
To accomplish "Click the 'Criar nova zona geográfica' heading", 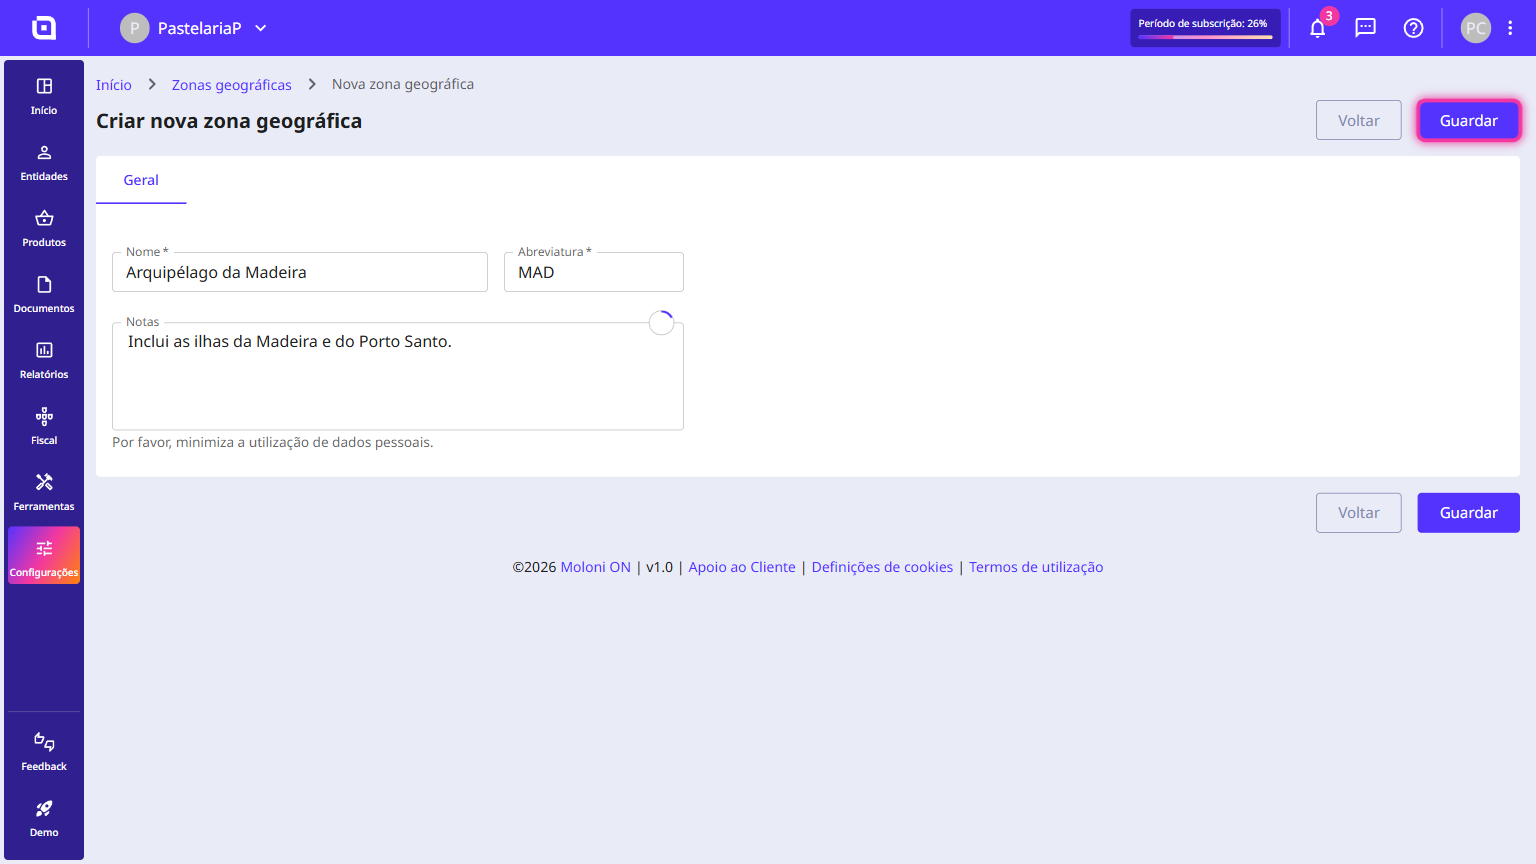I will 229,121.
